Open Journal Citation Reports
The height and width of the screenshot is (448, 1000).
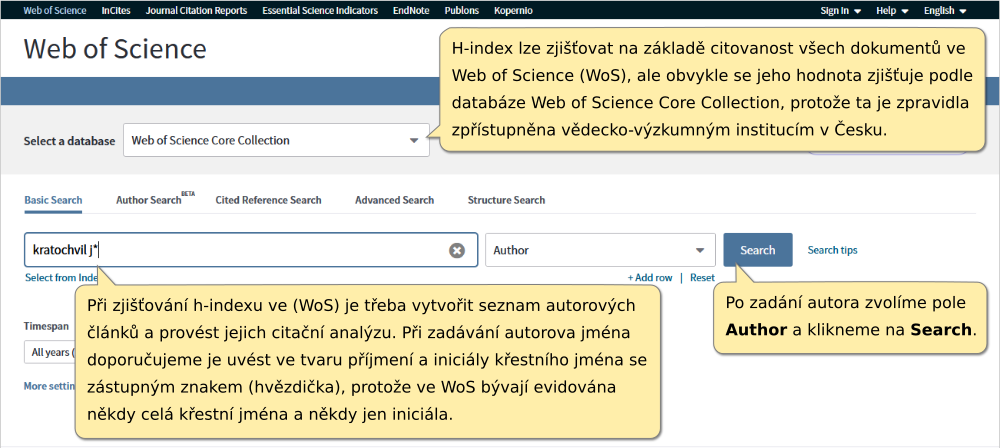pyautogui.click(x=196, y=10)
